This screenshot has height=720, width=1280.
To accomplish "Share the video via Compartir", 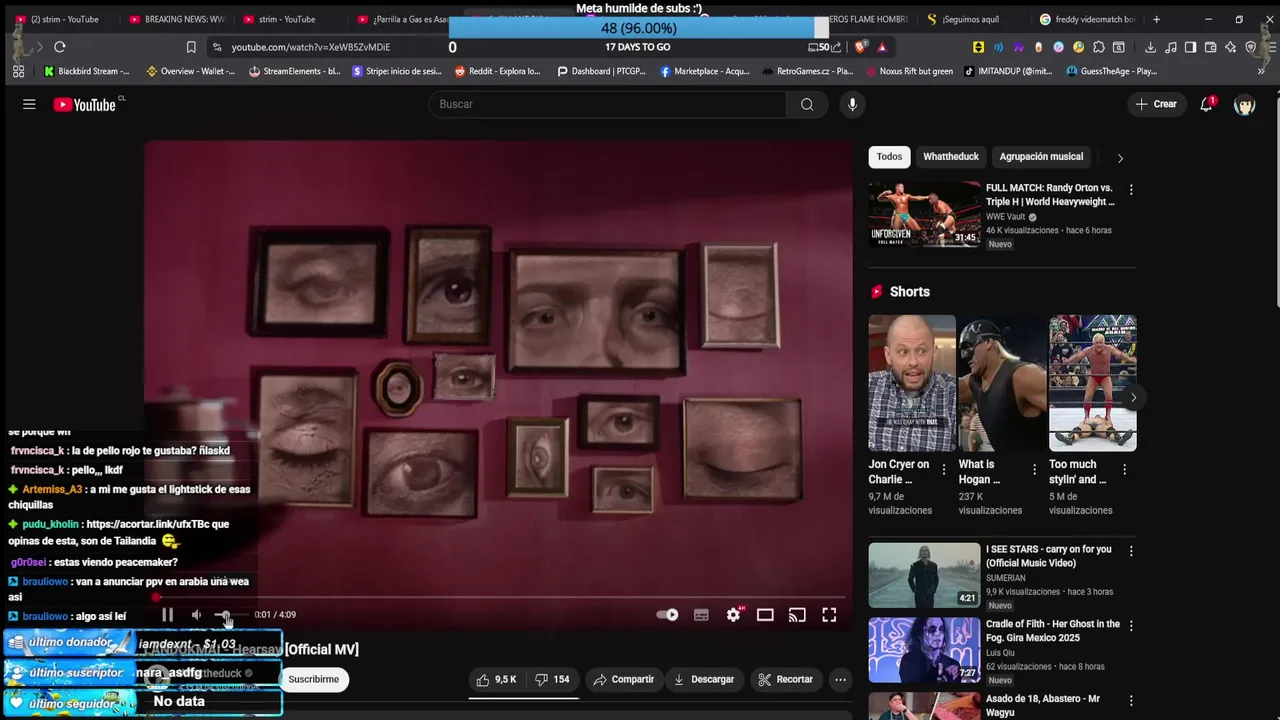I will (x=623, y=679).
